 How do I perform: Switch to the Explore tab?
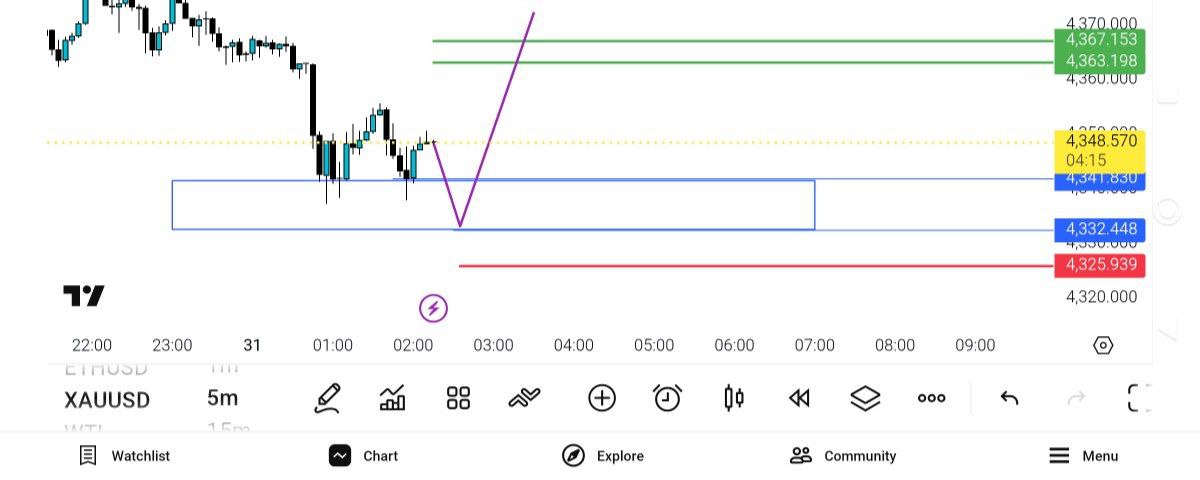pyautogui.click(x=602, y=456)
